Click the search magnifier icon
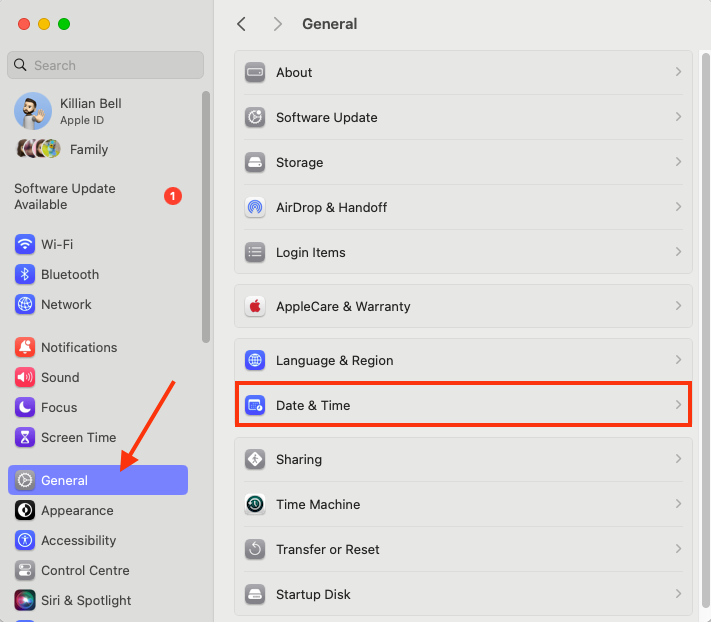 point(20,65)
